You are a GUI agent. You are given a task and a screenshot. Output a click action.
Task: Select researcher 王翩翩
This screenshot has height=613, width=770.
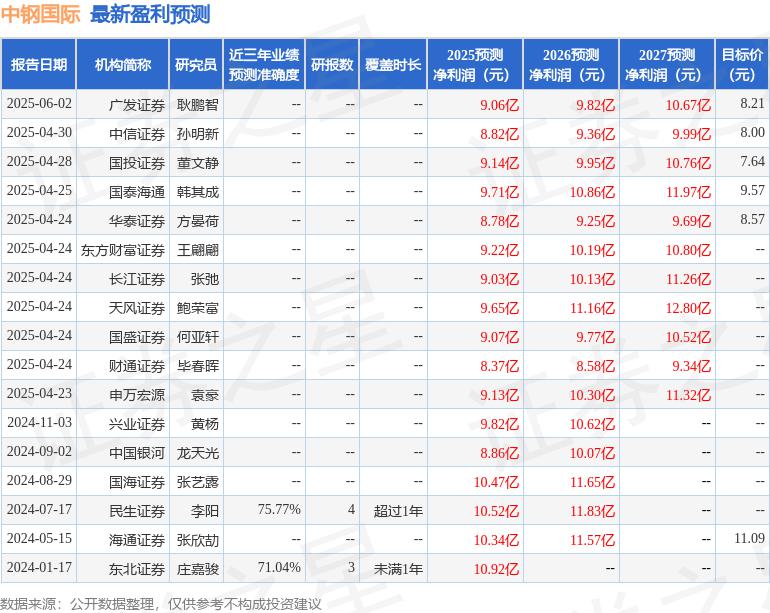click(197, 250)
